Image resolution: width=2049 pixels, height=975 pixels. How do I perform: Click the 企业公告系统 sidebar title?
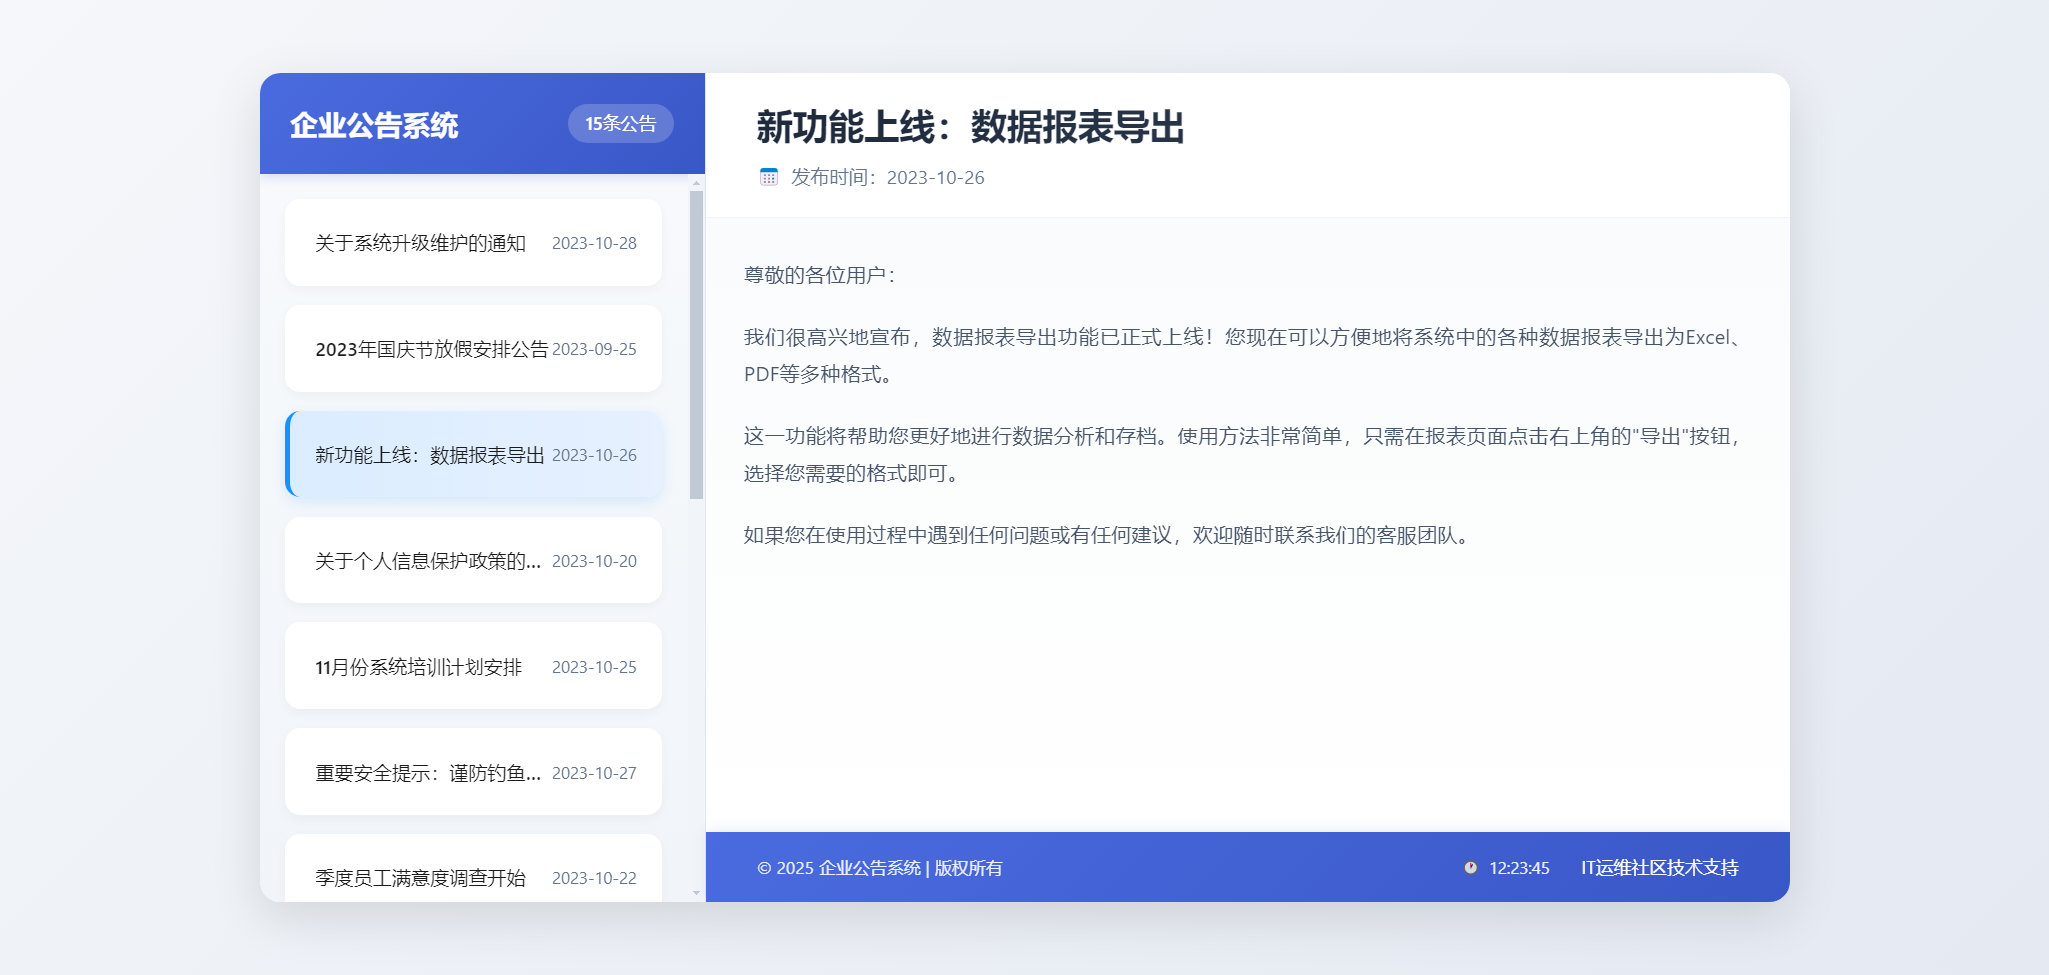374,125
